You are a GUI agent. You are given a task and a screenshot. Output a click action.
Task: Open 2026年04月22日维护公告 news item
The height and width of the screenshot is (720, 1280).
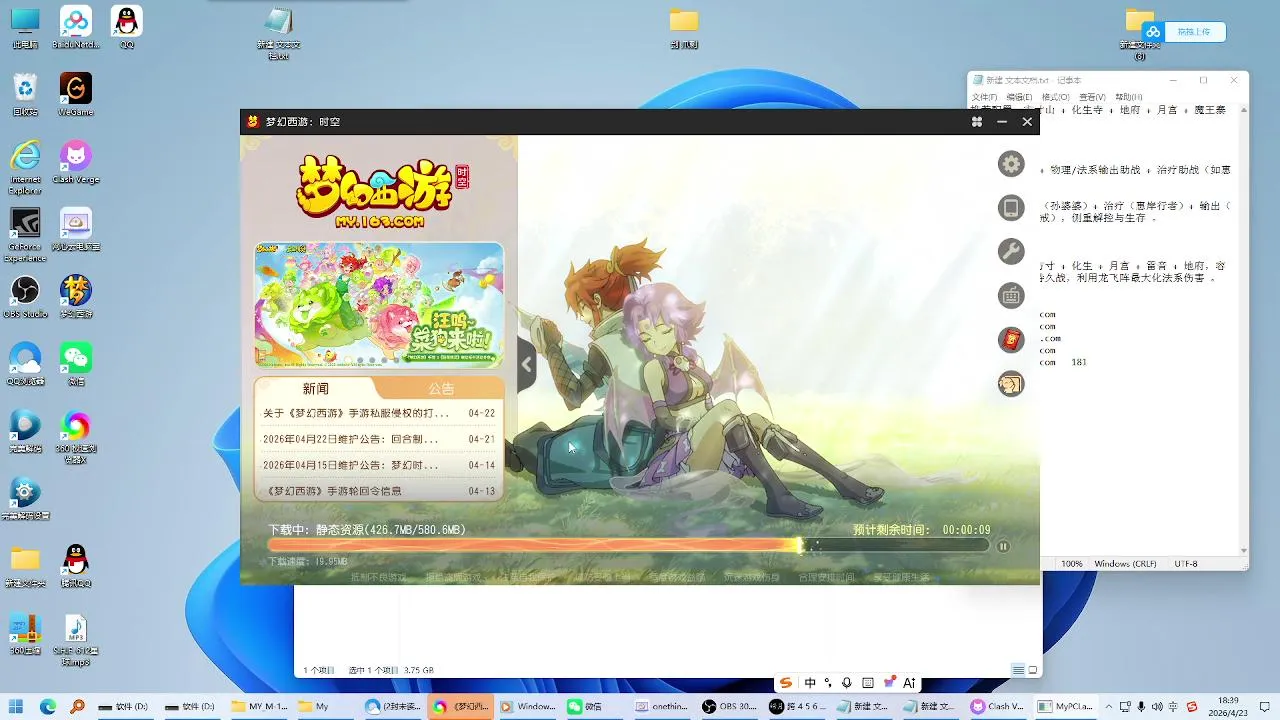pyautogui.click(x=378, y=439)
